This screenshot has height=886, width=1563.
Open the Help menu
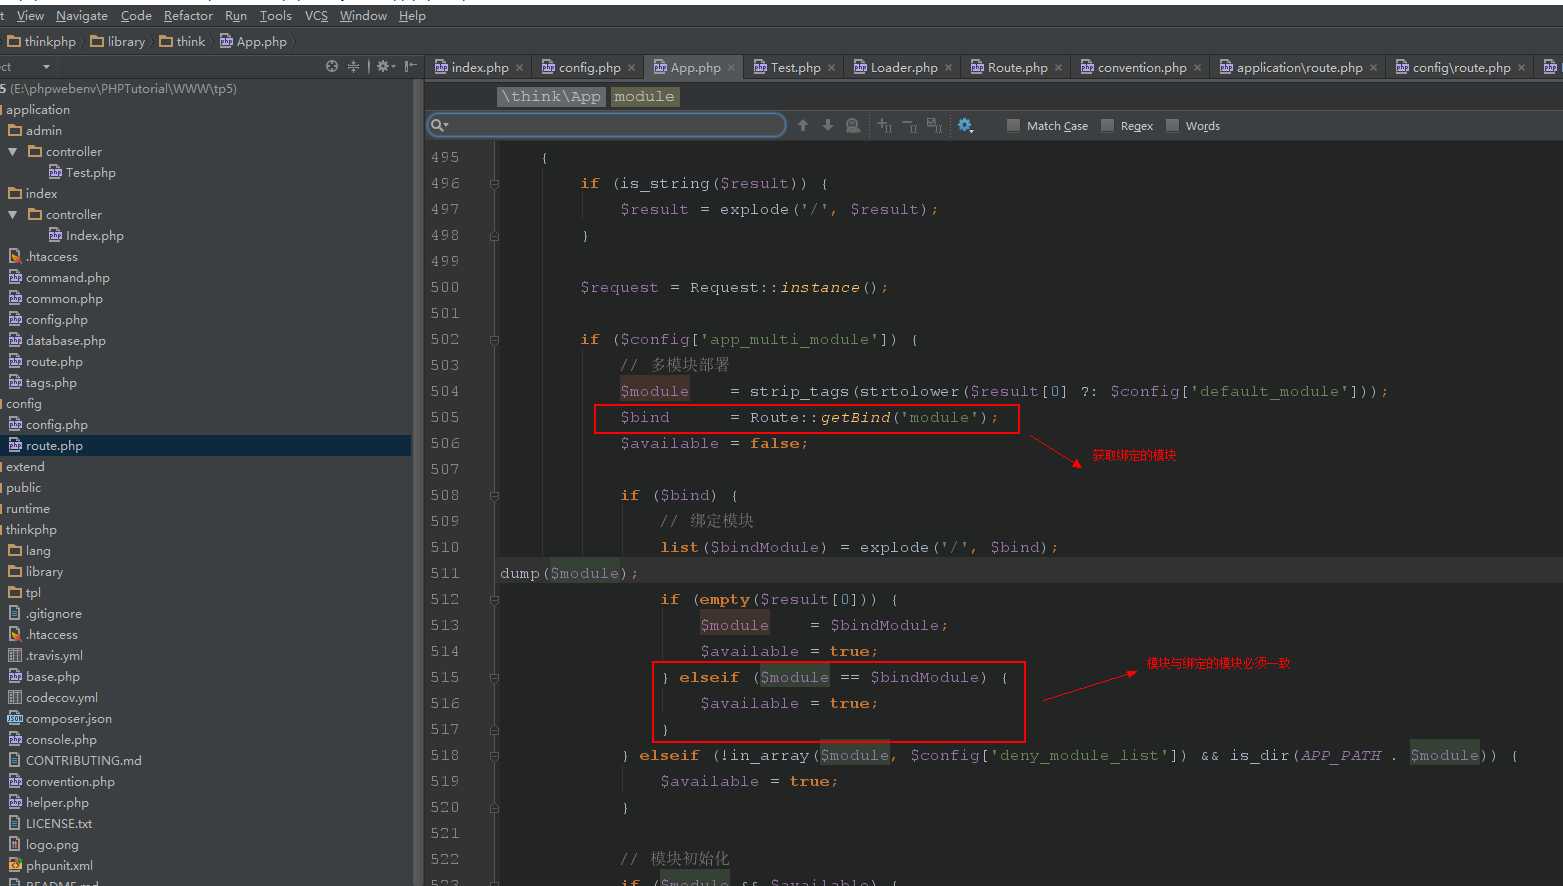[x=412, y=16]
